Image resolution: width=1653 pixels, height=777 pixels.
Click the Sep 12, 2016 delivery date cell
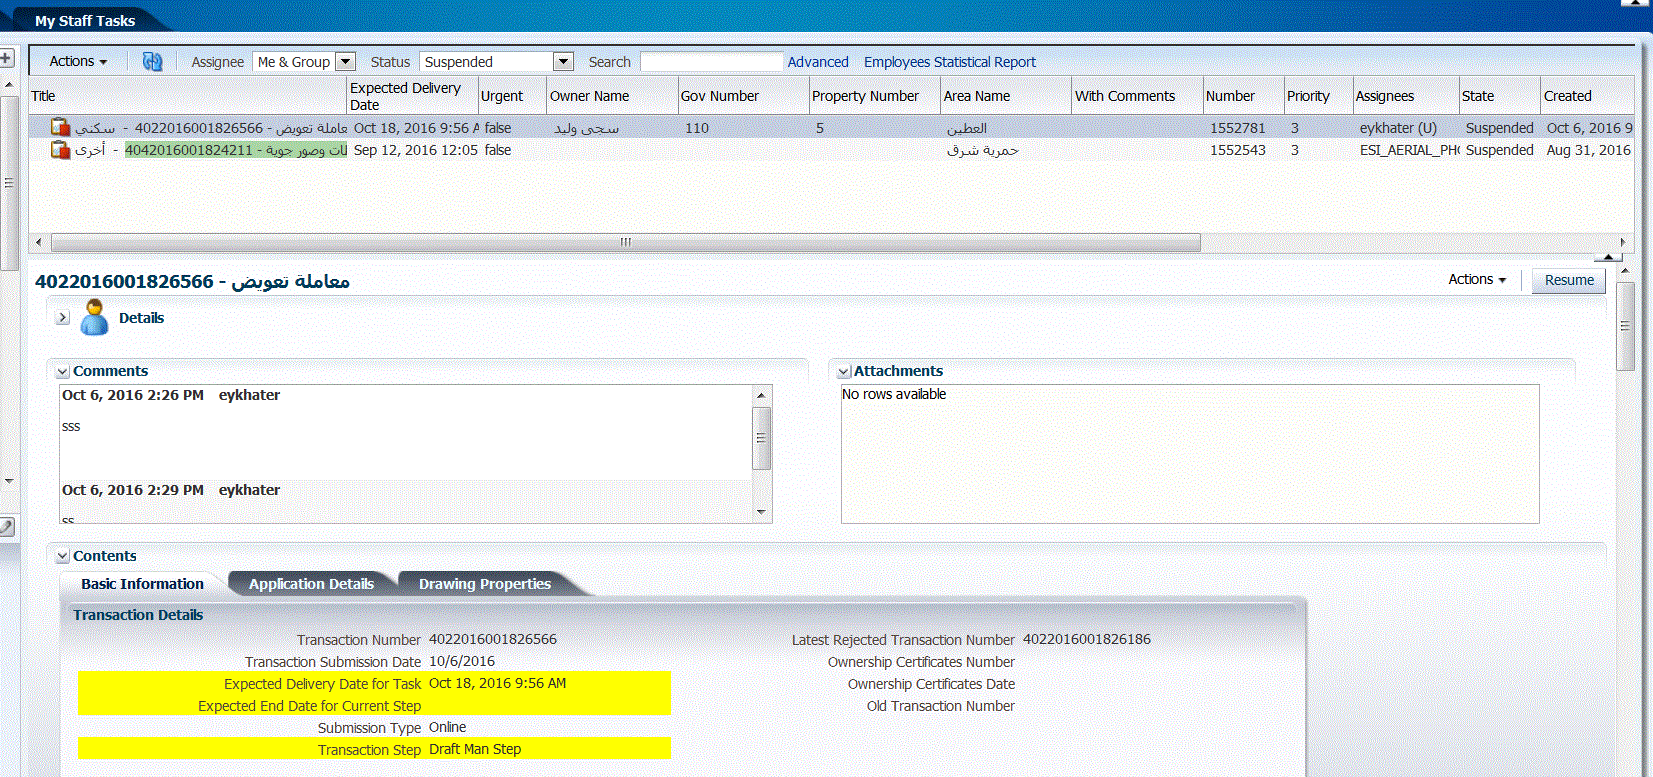416,150
